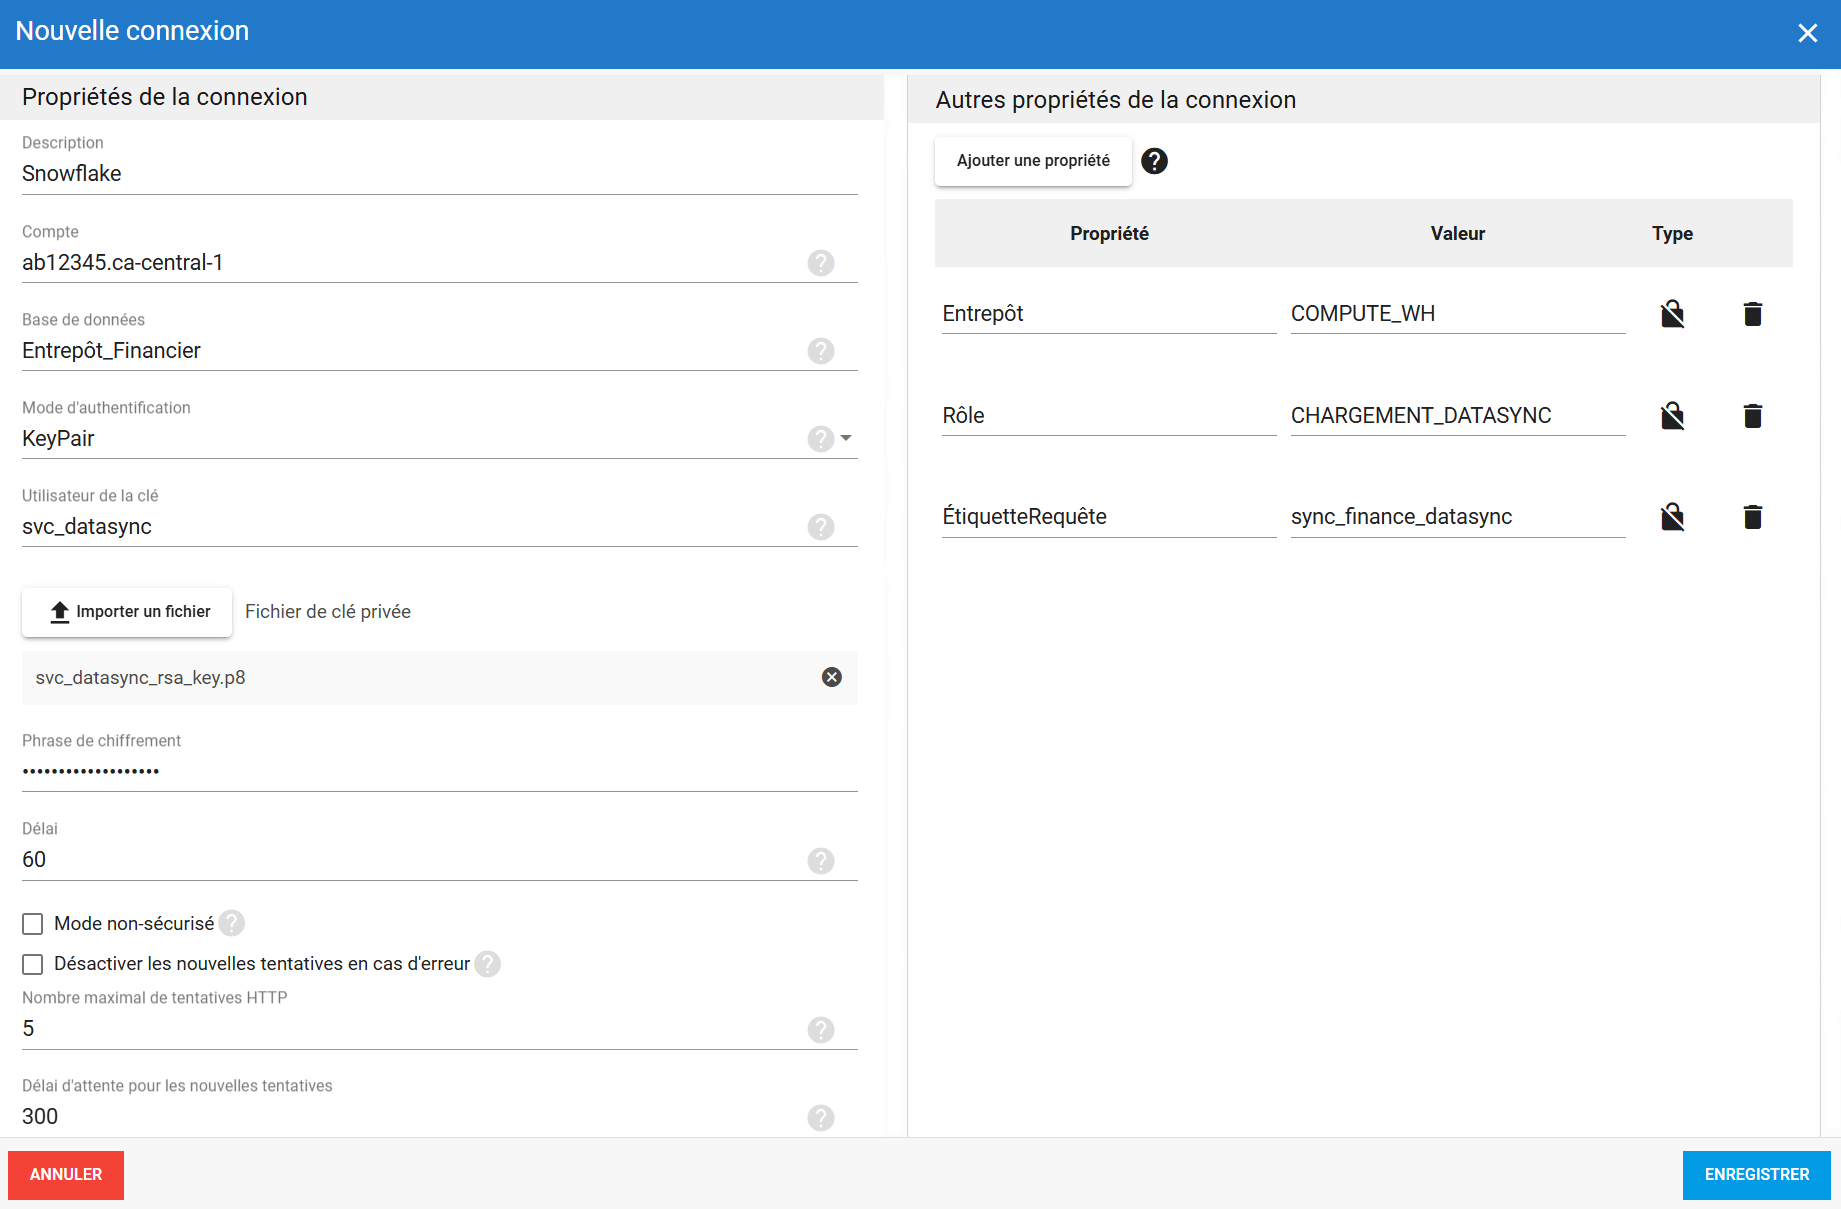Close the Nouvelle connexion dialog
The width and height of the screenshot is (1841, 1209).
pyautogui.click(x=1808, y=33)
